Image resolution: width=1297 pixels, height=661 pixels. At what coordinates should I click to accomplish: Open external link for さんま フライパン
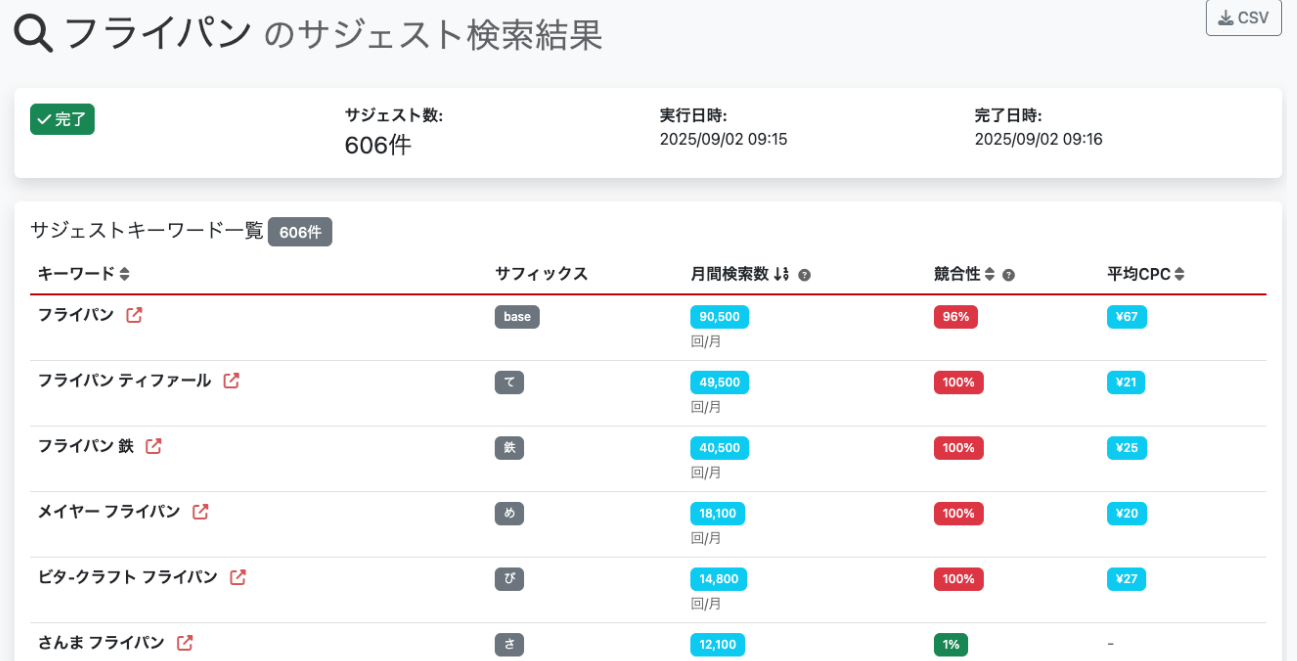click(184, 643)
